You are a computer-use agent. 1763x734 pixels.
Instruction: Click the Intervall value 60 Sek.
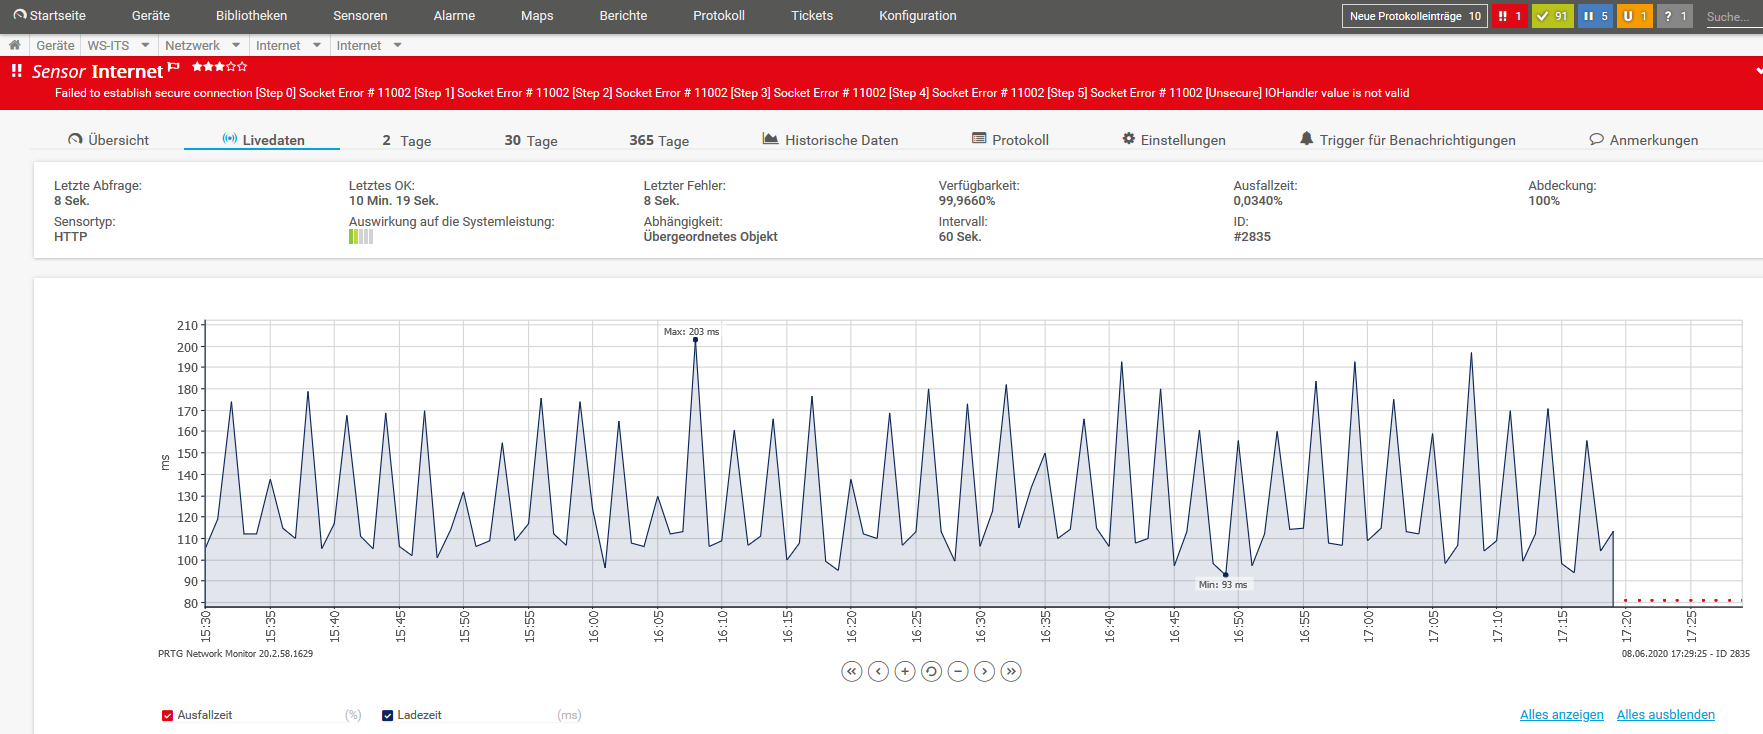coord(960,237)
